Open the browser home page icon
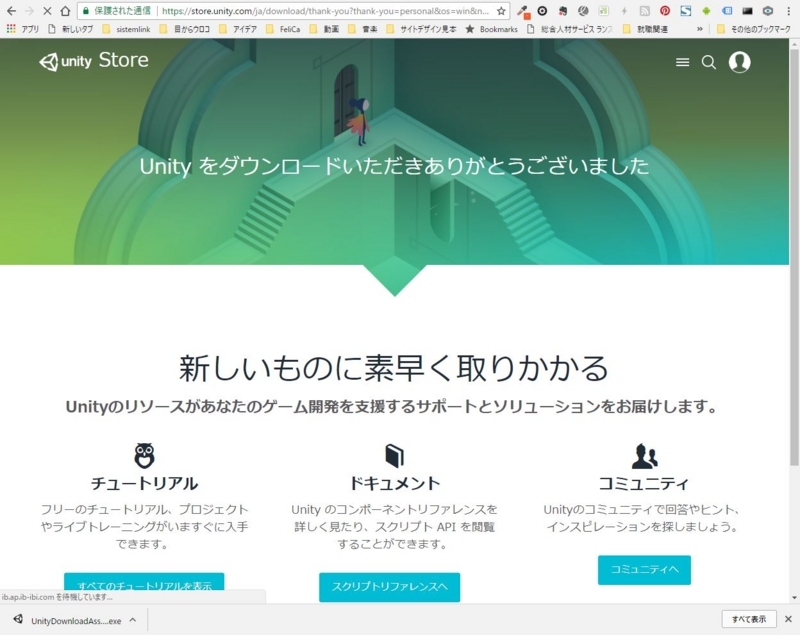This screenshot has width=800, height=635. coord(65,11)
